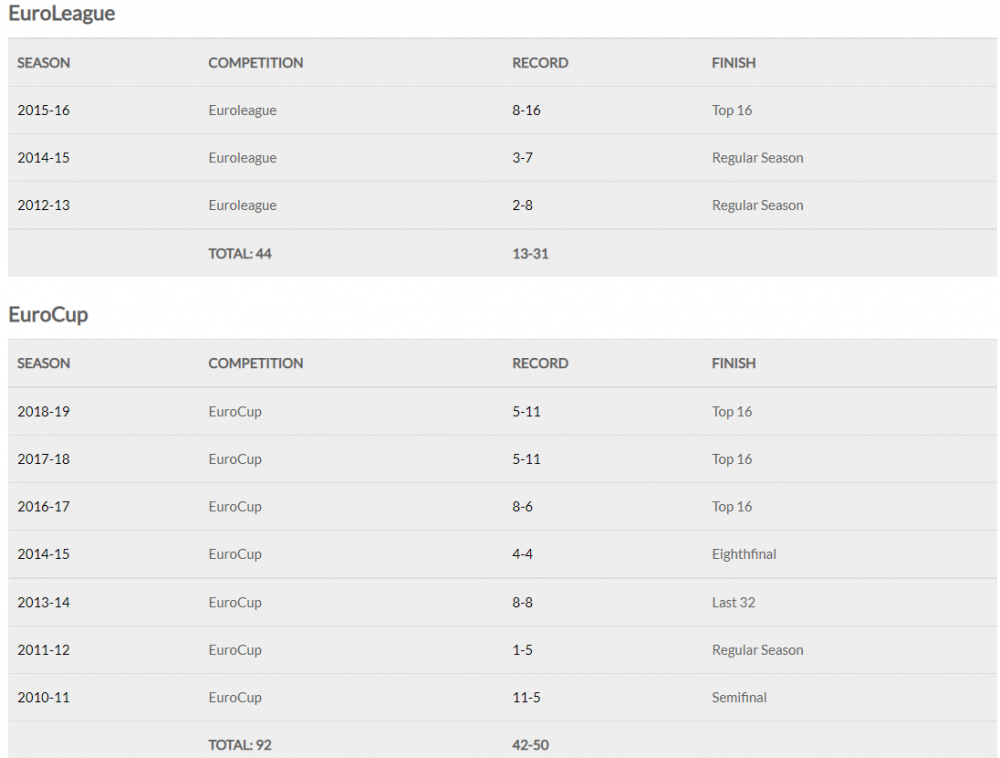Screen dimensions: 1000x758
Task: Open the Euroleague link for 2015-16 season
Action: click(242, 111)
